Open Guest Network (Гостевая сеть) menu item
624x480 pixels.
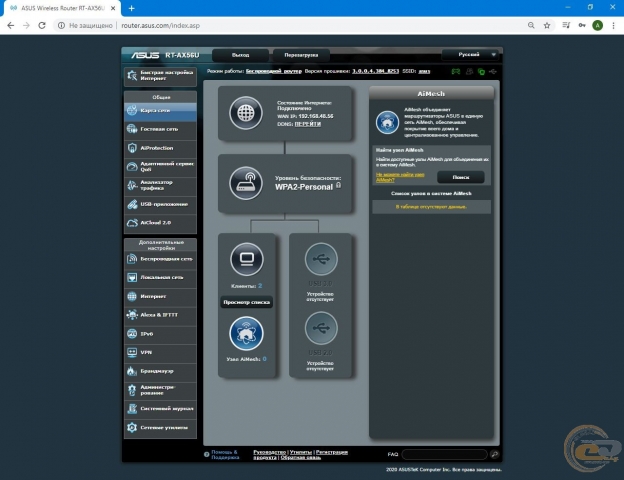pos(160,129)
